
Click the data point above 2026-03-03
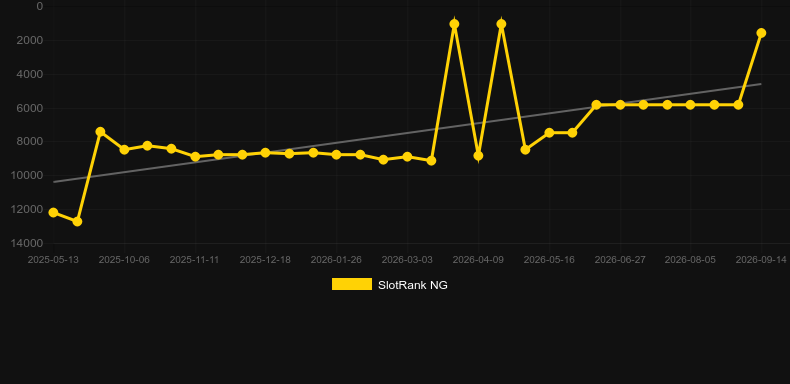point(407,157)
